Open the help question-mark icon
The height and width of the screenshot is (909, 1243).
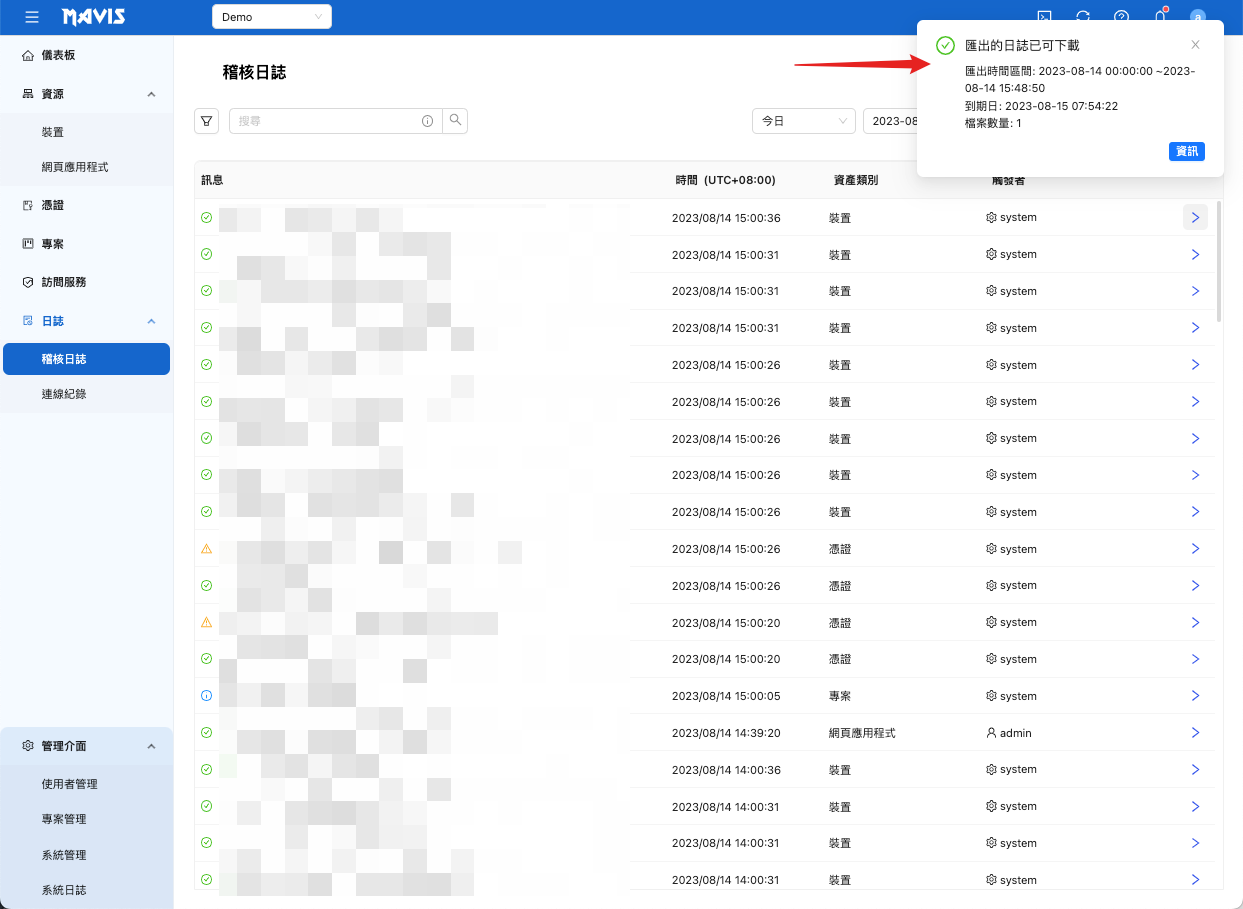click(x=1121, y=16)
